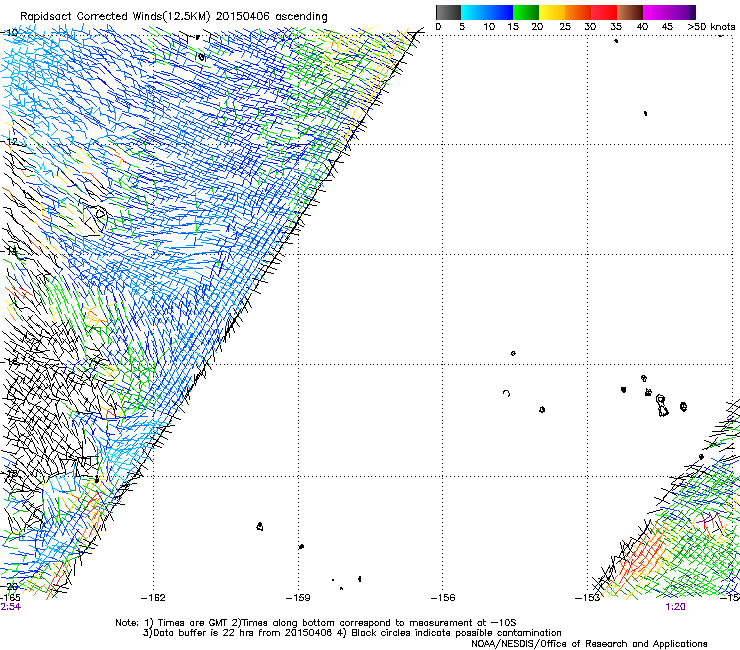Click the blue 10-15 knots legend color
This screenshot has width=740, height=650.
pos(500,12)
